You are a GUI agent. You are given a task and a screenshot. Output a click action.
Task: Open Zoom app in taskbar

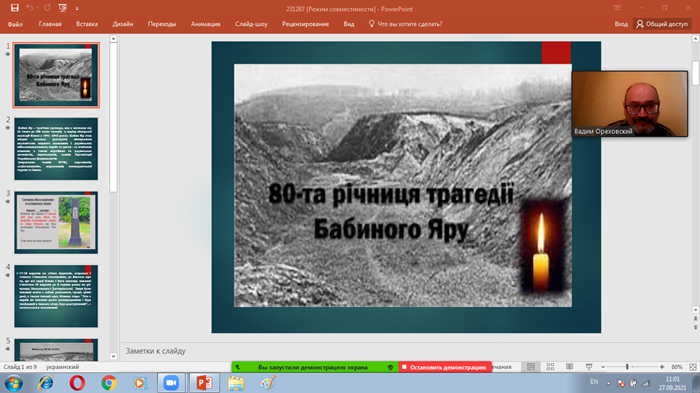[171, 383]
